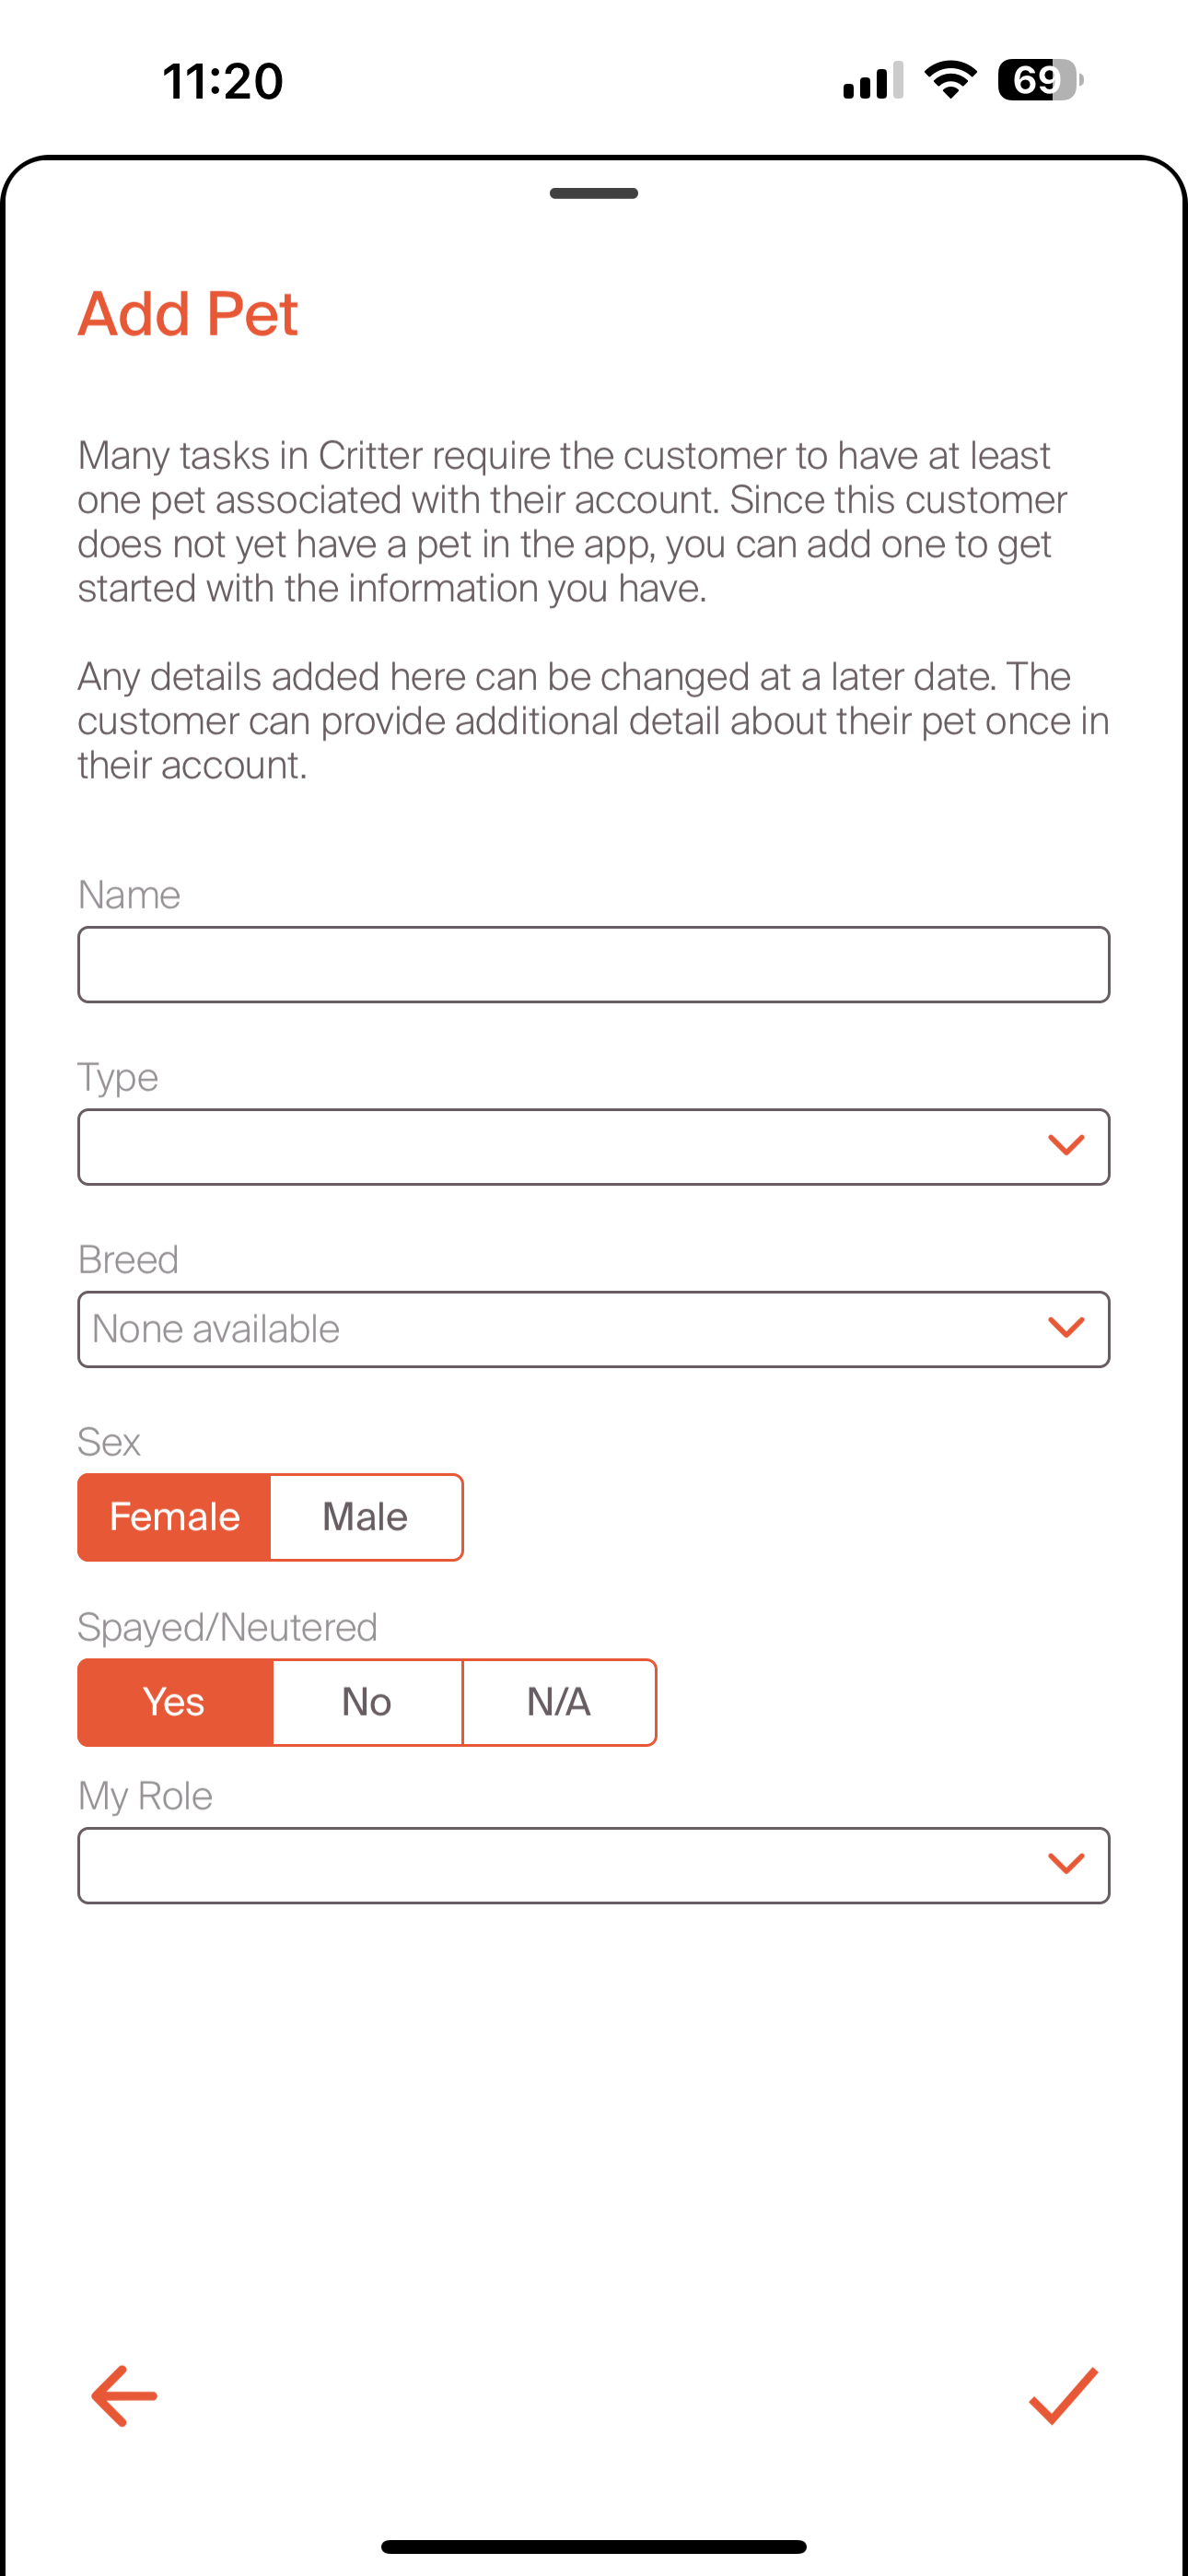Set Spayed/Neutered to No
The image size is (1188, 2576).
(367, 1702)
